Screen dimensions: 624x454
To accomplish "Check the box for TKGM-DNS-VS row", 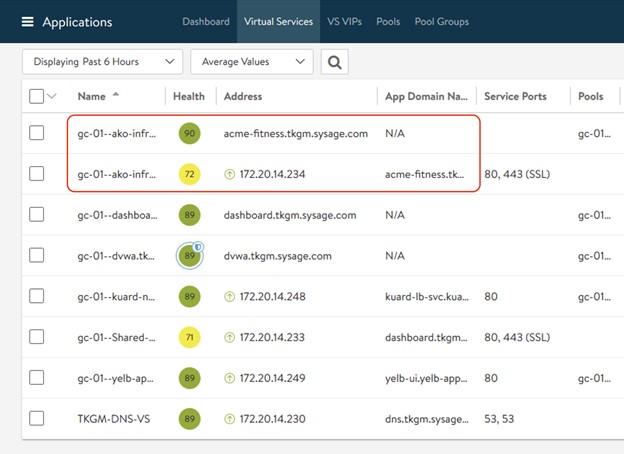I will 37,419.
